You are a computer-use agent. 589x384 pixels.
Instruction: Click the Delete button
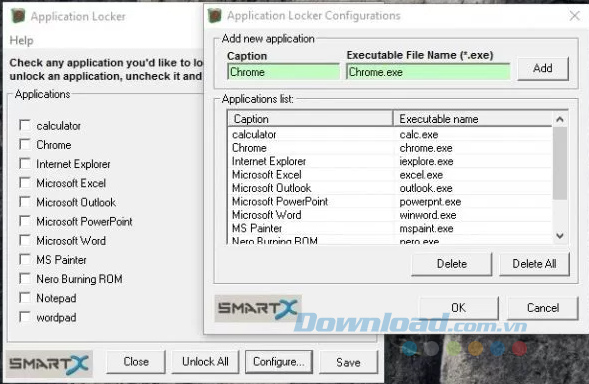point(452,264)
